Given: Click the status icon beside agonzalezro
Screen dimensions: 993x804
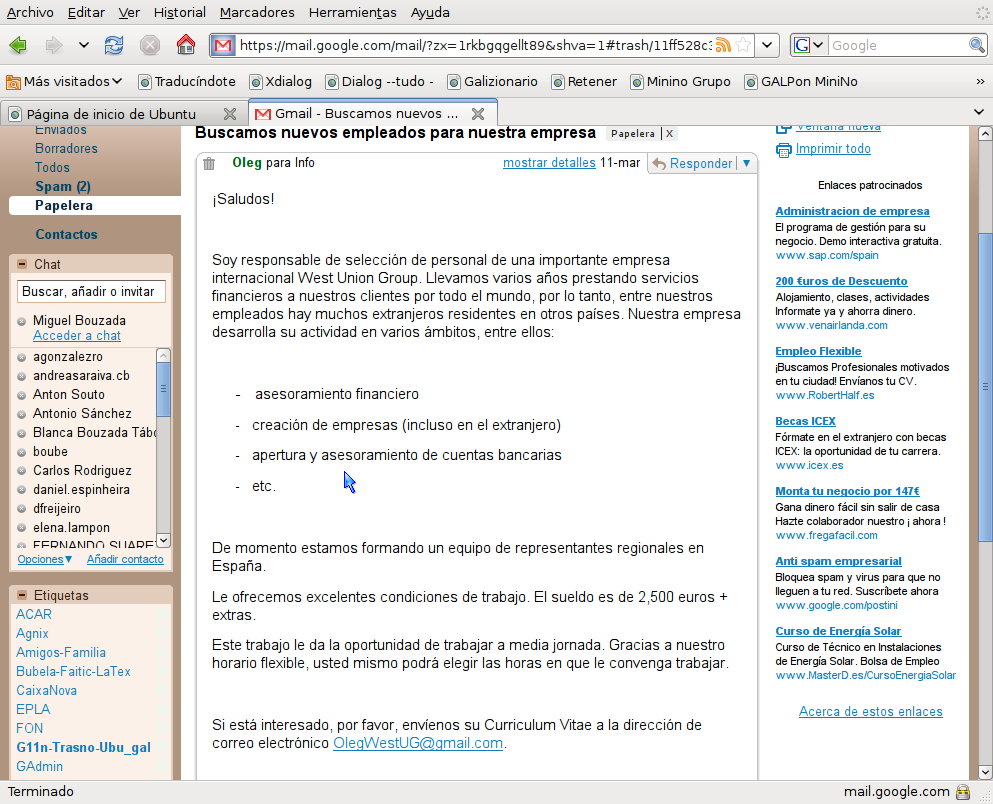Looking at the screenshot, I should [x=22, y=357].
